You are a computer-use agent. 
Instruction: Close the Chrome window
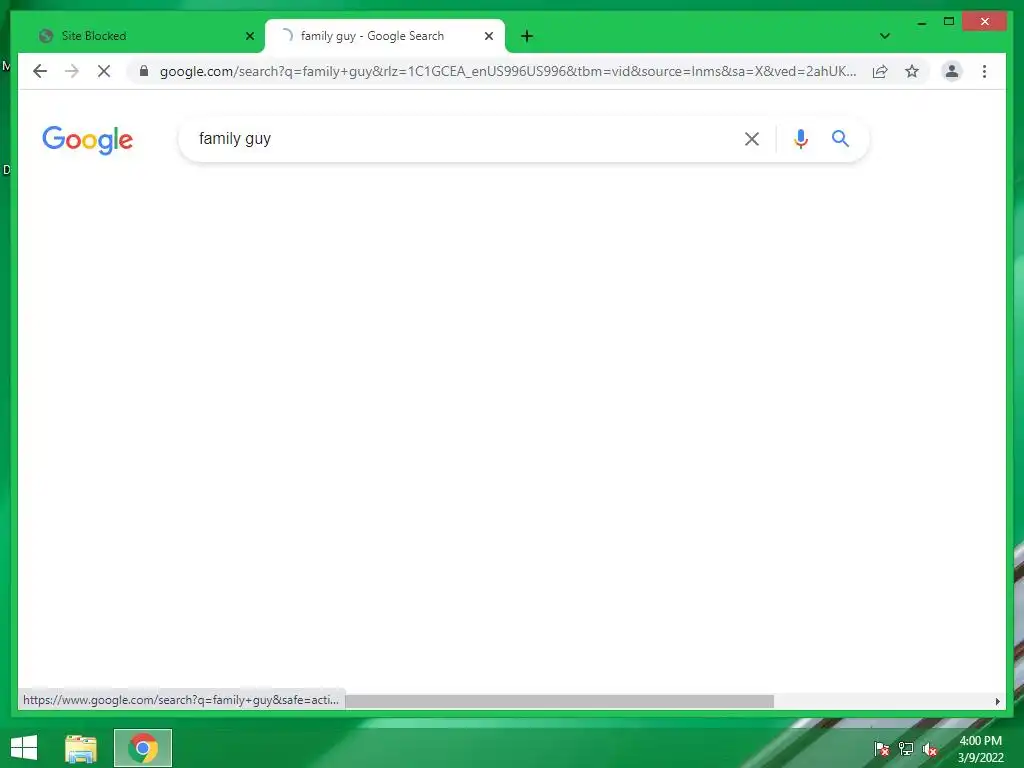click(x=985, y=22)
